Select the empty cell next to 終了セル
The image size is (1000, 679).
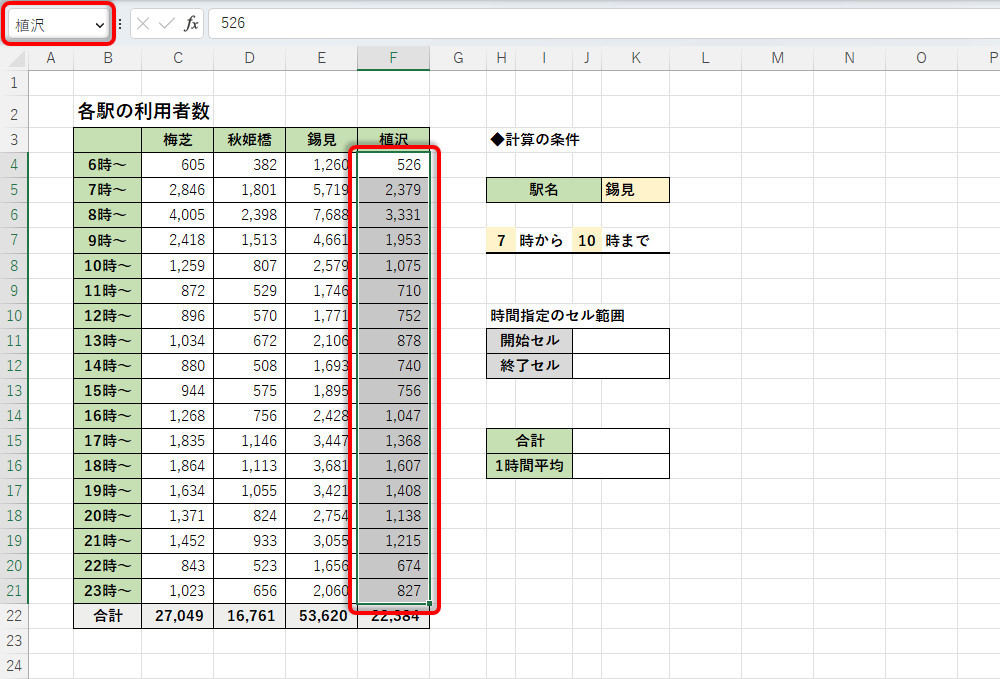[x=620, y=366]
